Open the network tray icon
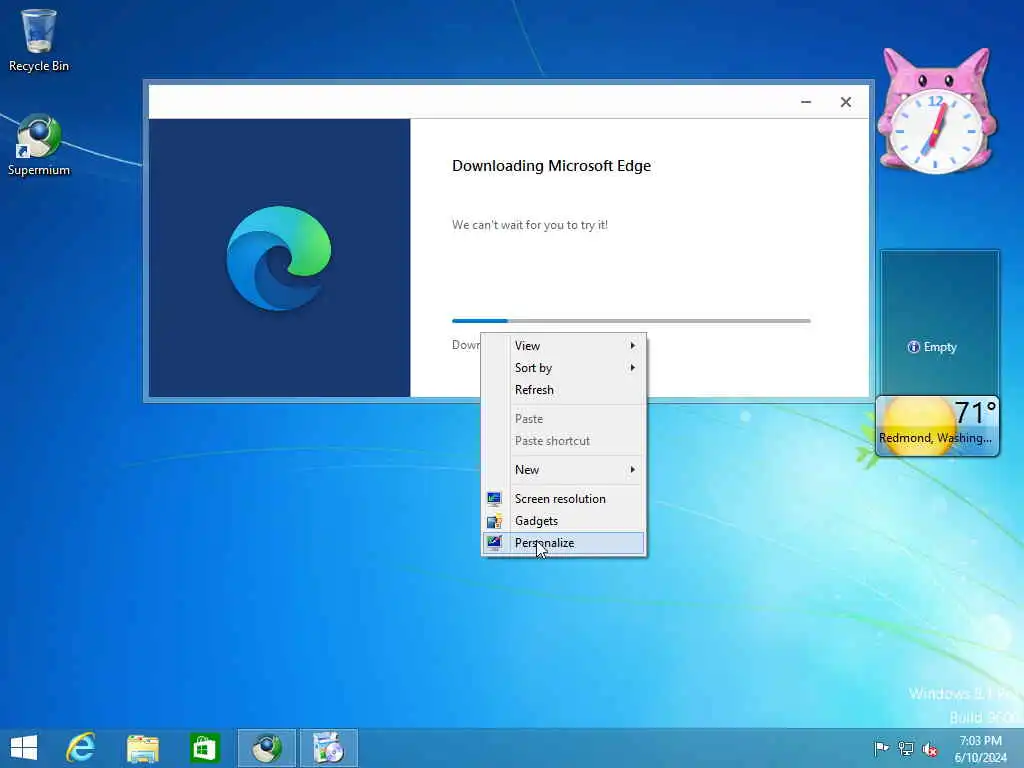The width and height of the screenshot is (1024, 768). point(905,748)
